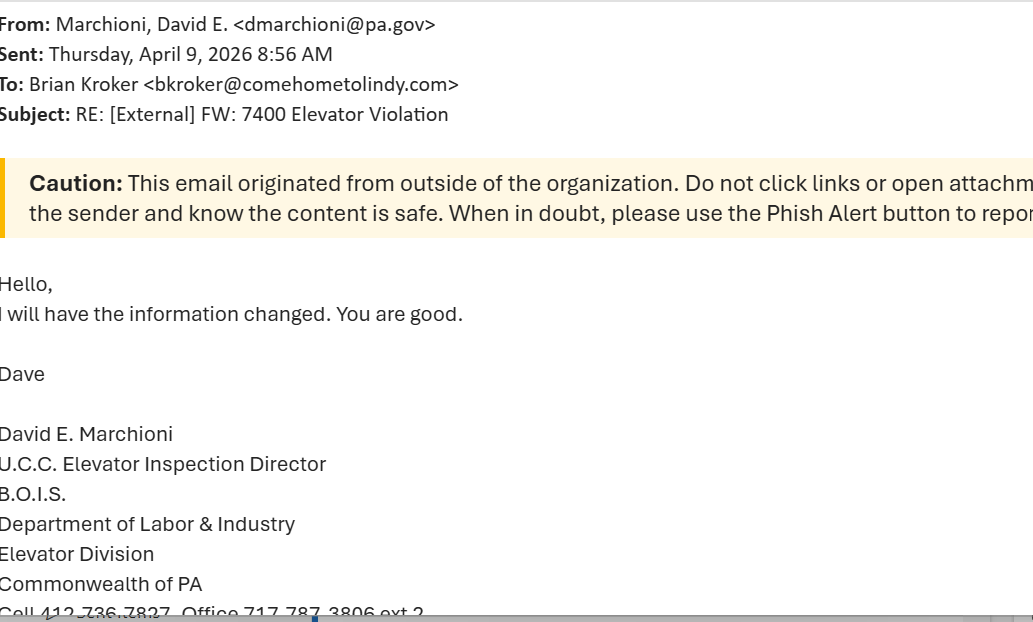
Task: Click the Commonwealth of PA line
Action: 101,585
